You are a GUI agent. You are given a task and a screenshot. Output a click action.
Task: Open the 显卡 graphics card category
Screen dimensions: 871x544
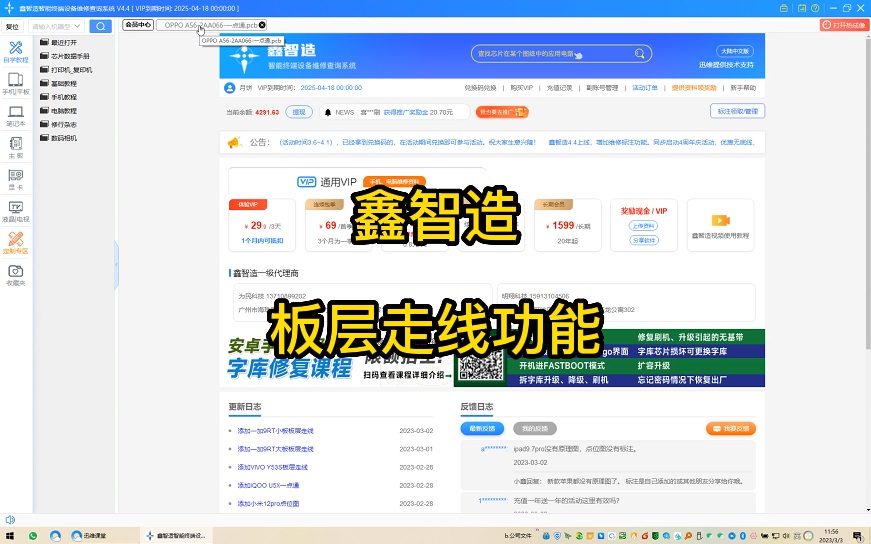click(x=15, y=178)
